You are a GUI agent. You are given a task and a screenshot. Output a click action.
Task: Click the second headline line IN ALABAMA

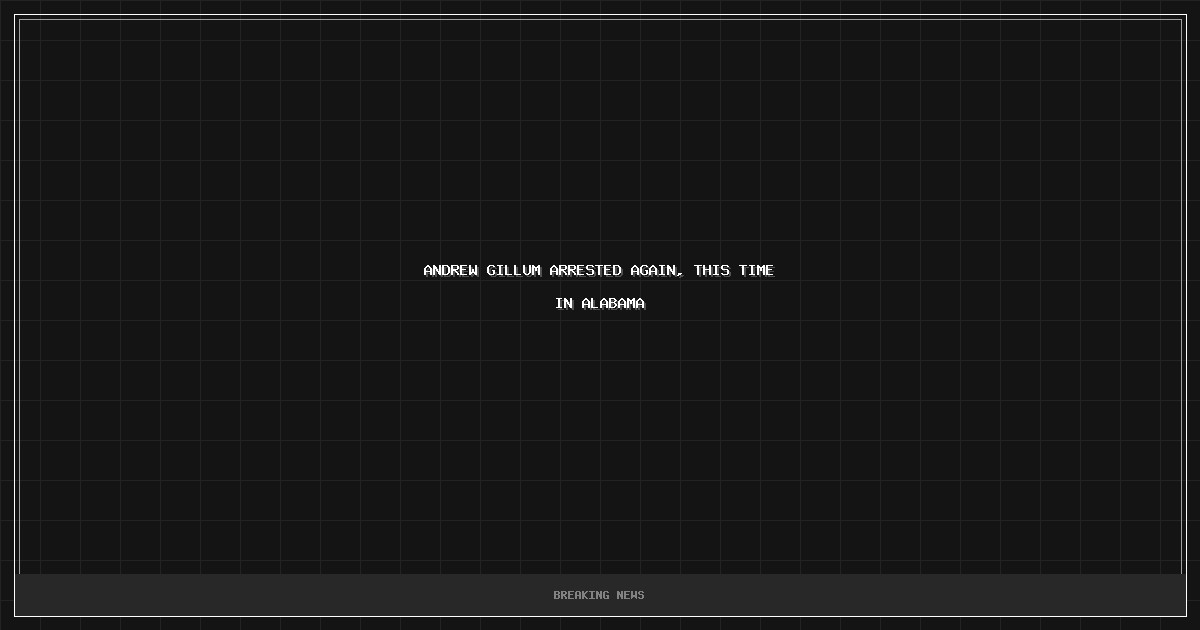tap(600, 303)
